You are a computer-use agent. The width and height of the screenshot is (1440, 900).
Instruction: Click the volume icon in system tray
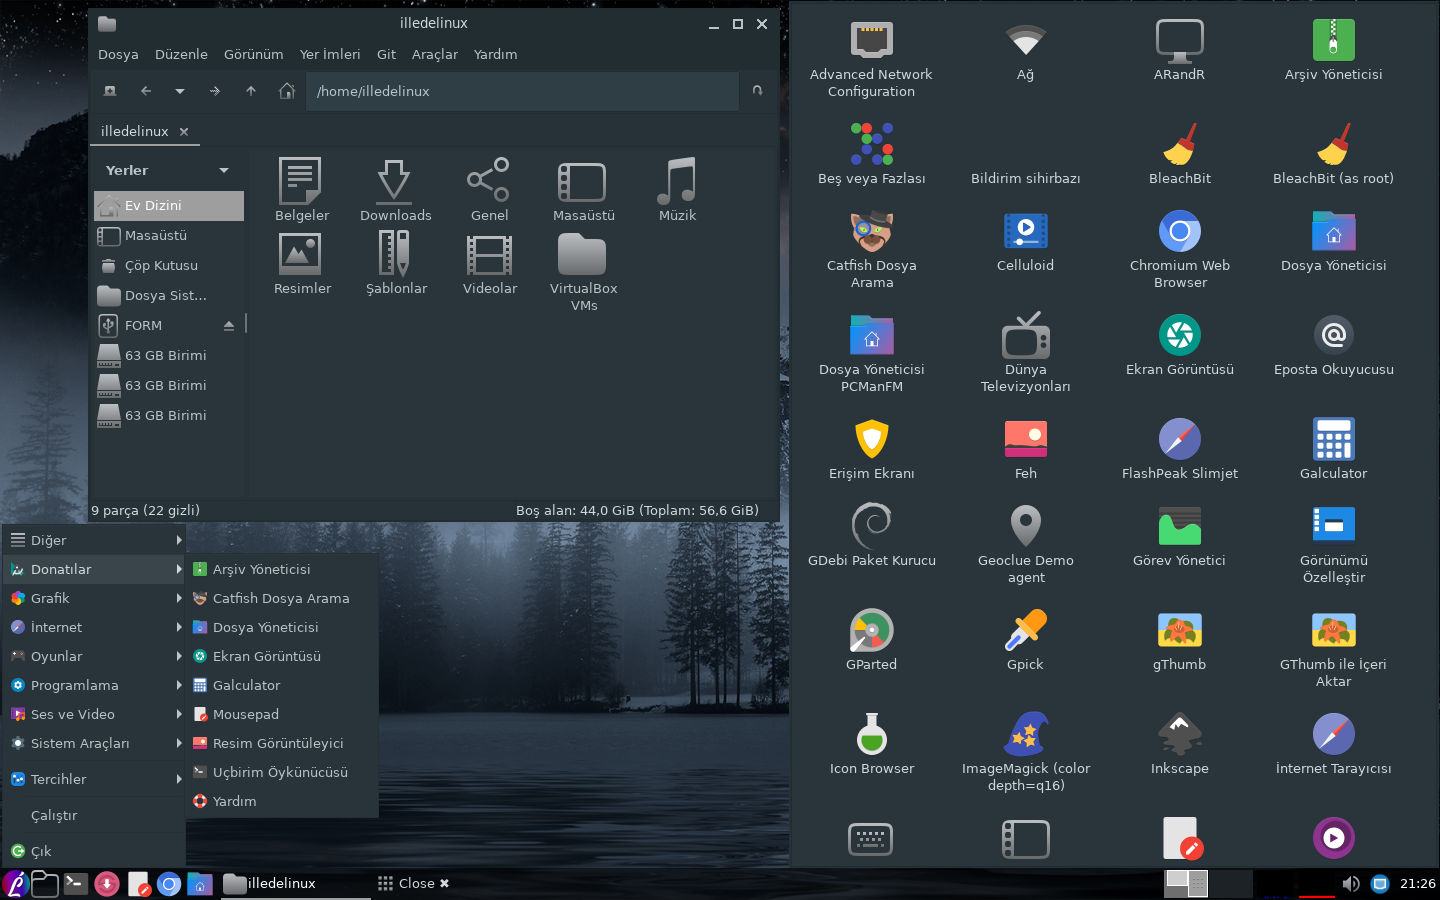coord(1350,884)
